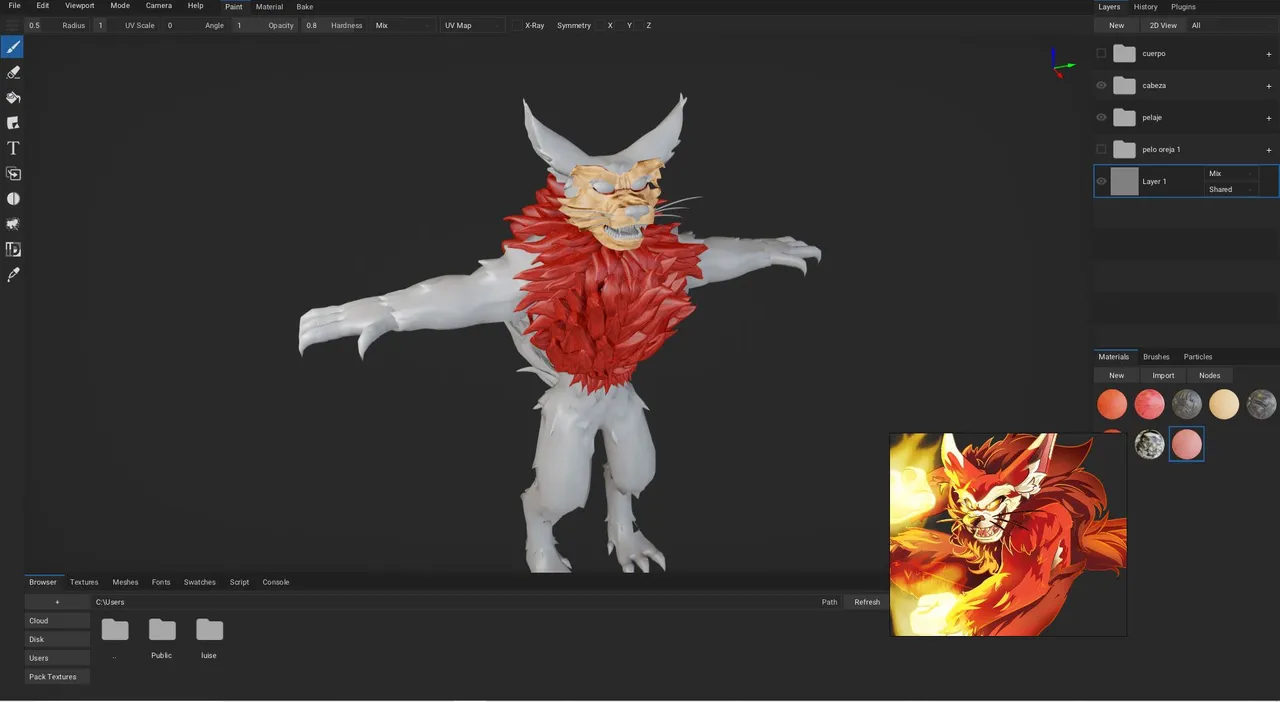Show the pelo oreja 1 layer group
This screenshot has width=1280, height=702.
pos(1101,149)
